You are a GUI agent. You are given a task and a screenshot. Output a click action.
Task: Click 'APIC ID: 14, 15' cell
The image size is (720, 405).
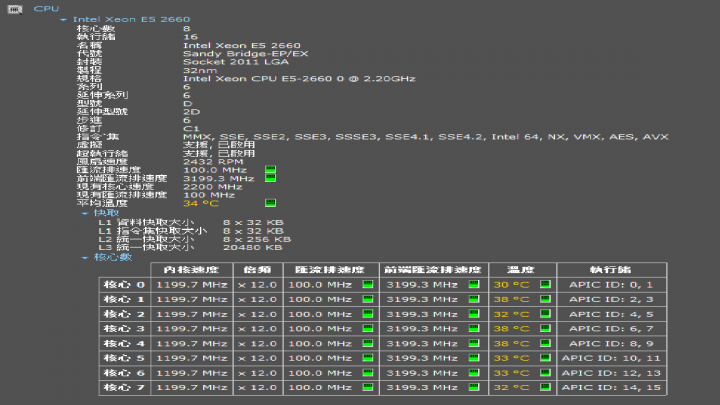point(611,388)
